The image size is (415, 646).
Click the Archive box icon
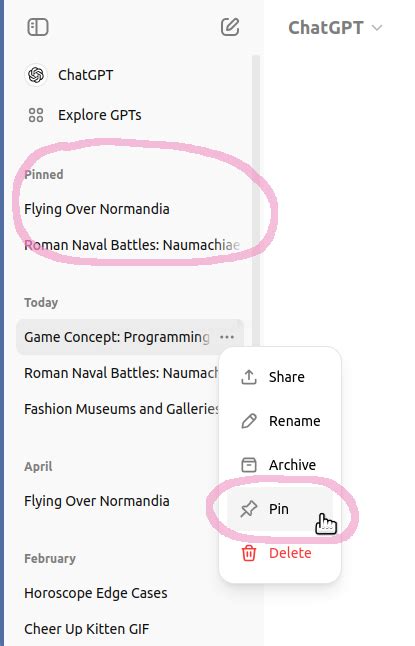pos(249,465)
